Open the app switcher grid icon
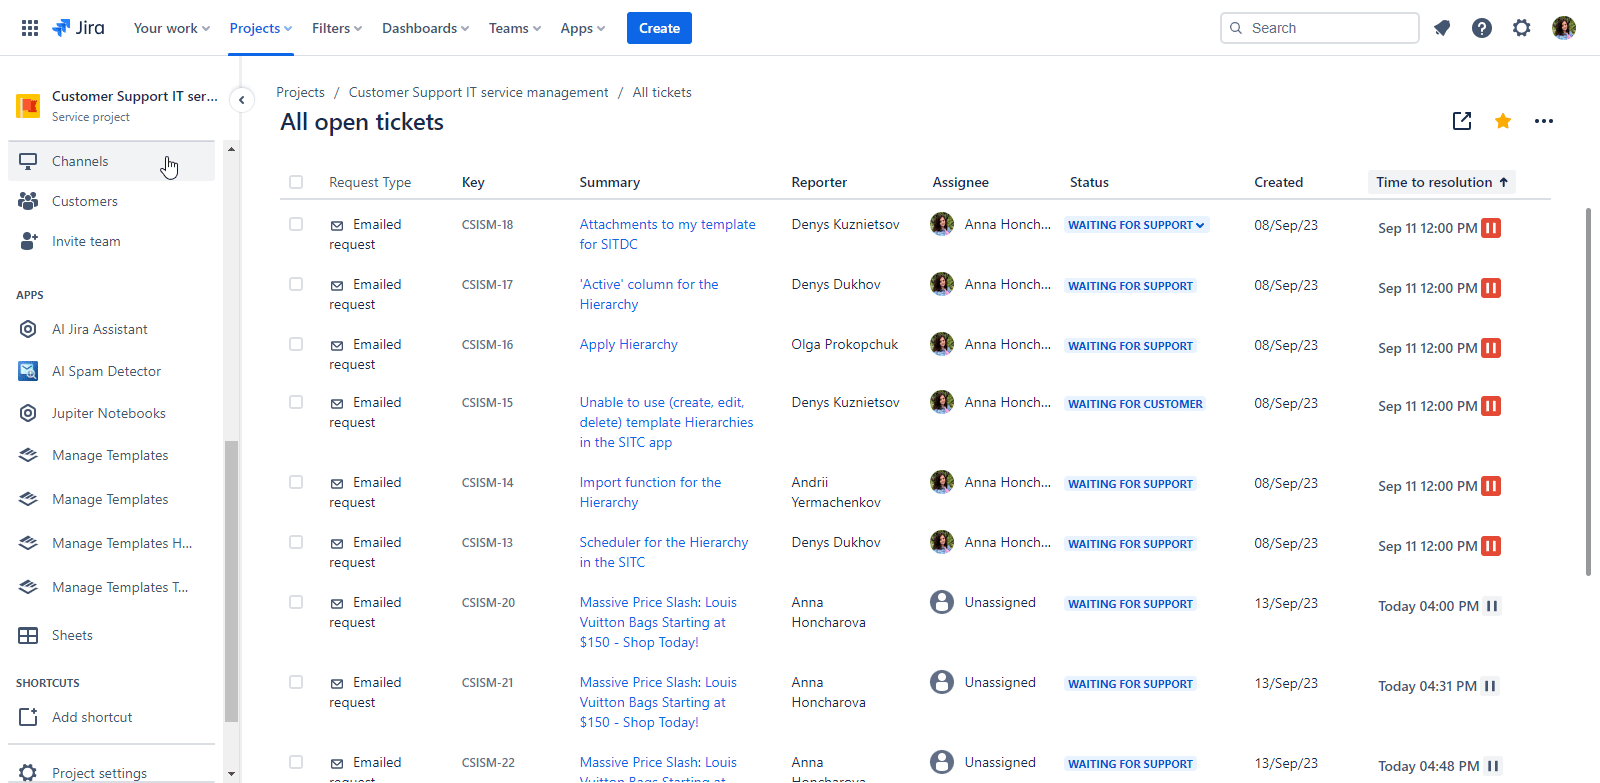1600x783 pixels. point(30,28)
